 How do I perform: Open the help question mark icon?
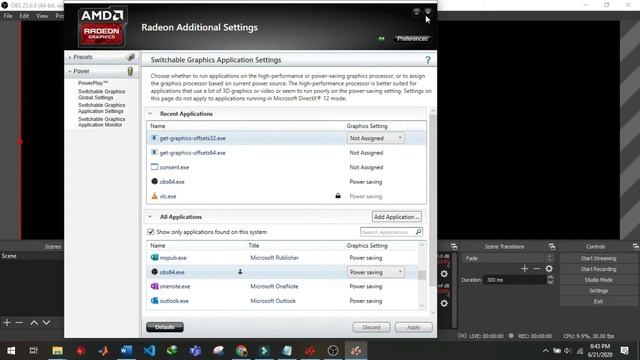coord(427,60)
